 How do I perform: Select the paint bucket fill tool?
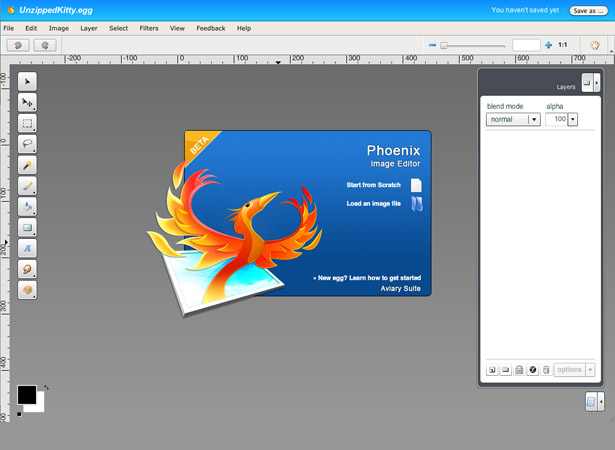point(27,206)
